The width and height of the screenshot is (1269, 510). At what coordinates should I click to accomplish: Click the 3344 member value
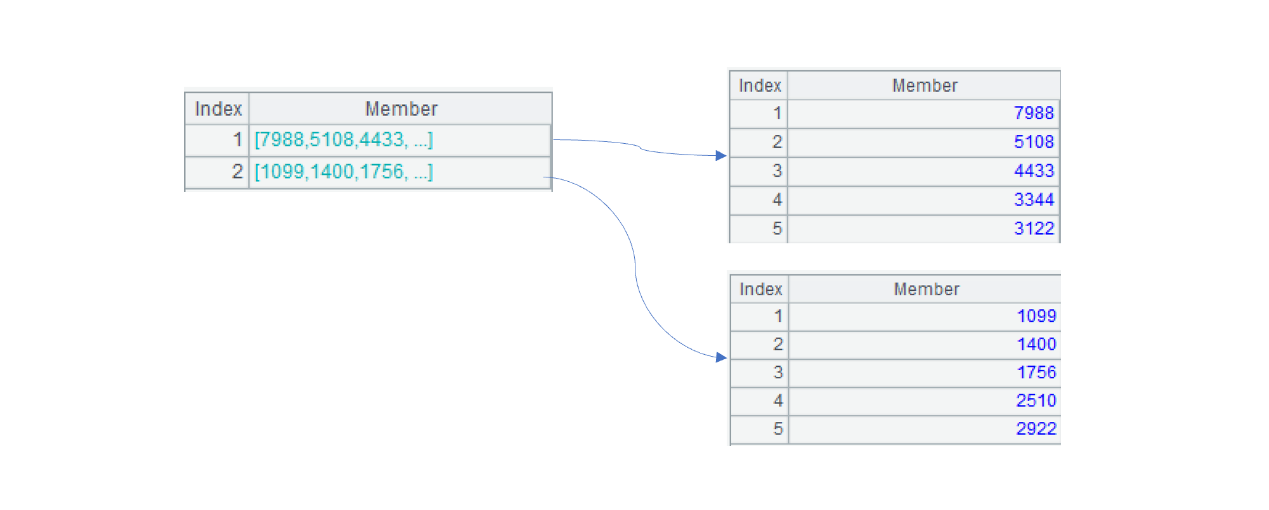pyautogui.click(x=1034, y=200)
